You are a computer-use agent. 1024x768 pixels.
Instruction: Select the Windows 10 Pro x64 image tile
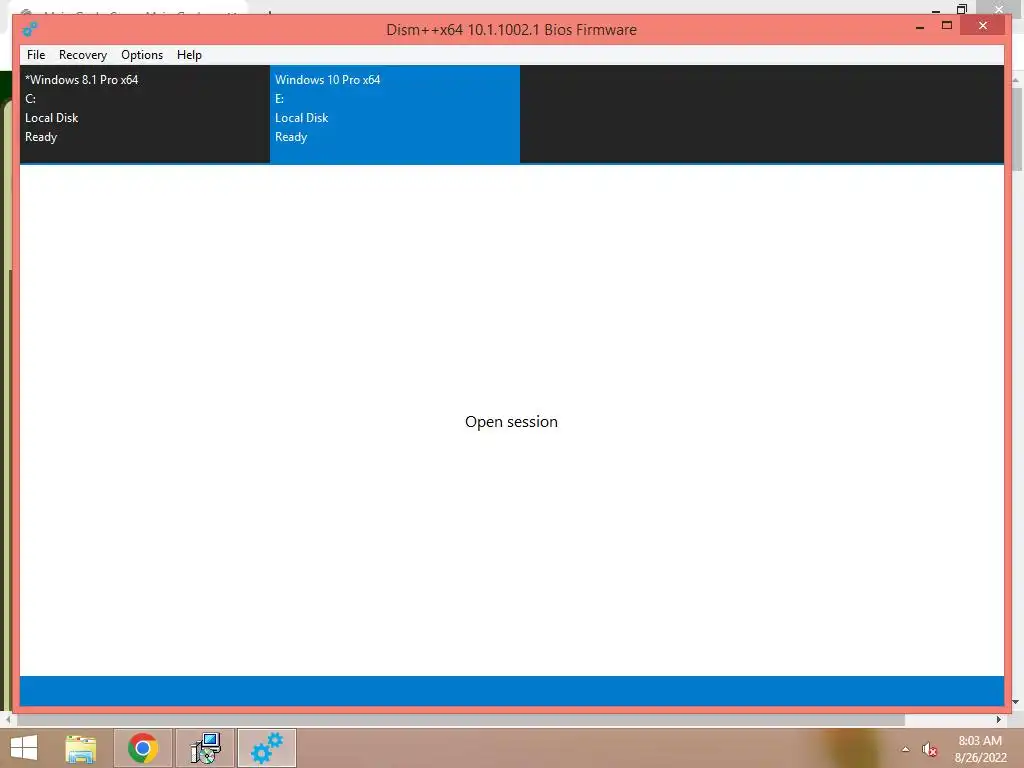point(395,114)
